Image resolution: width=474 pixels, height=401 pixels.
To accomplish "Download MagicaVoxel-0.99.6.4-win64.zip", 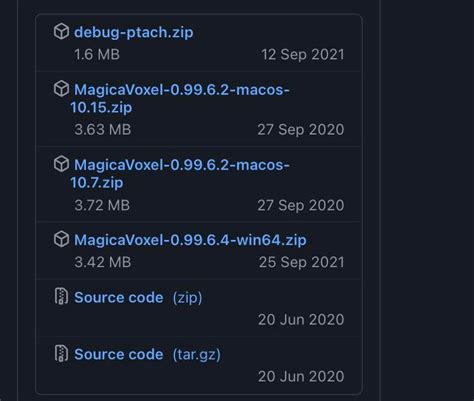I will coord(190,240).
